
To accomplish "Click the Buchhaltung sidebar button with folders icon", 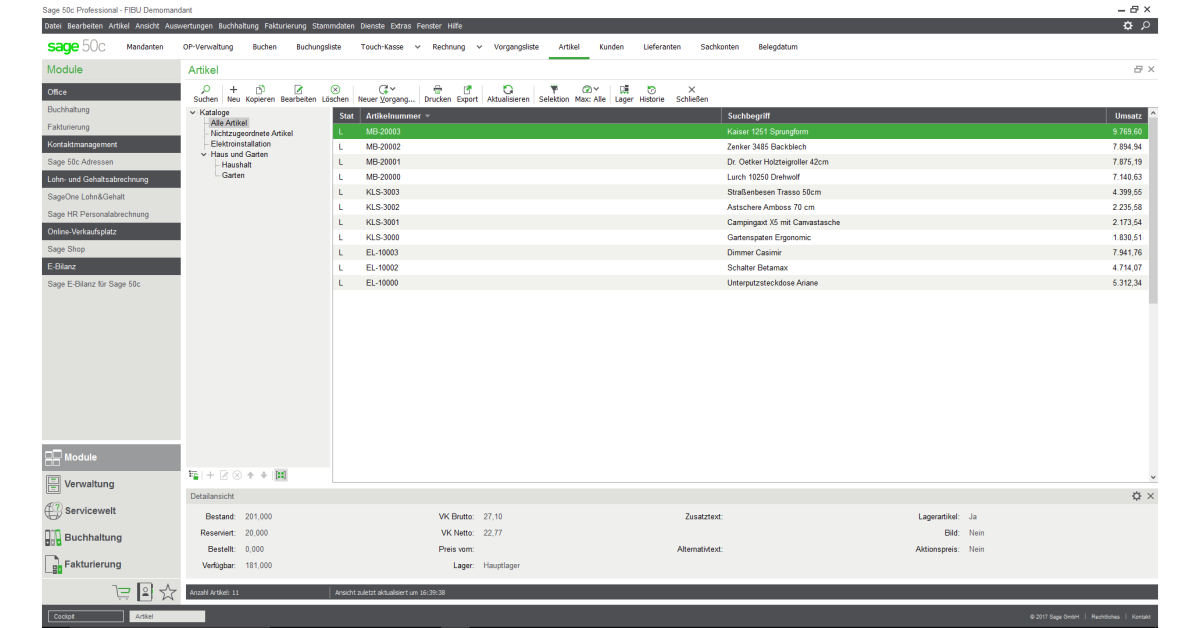I will click(111, 538).
